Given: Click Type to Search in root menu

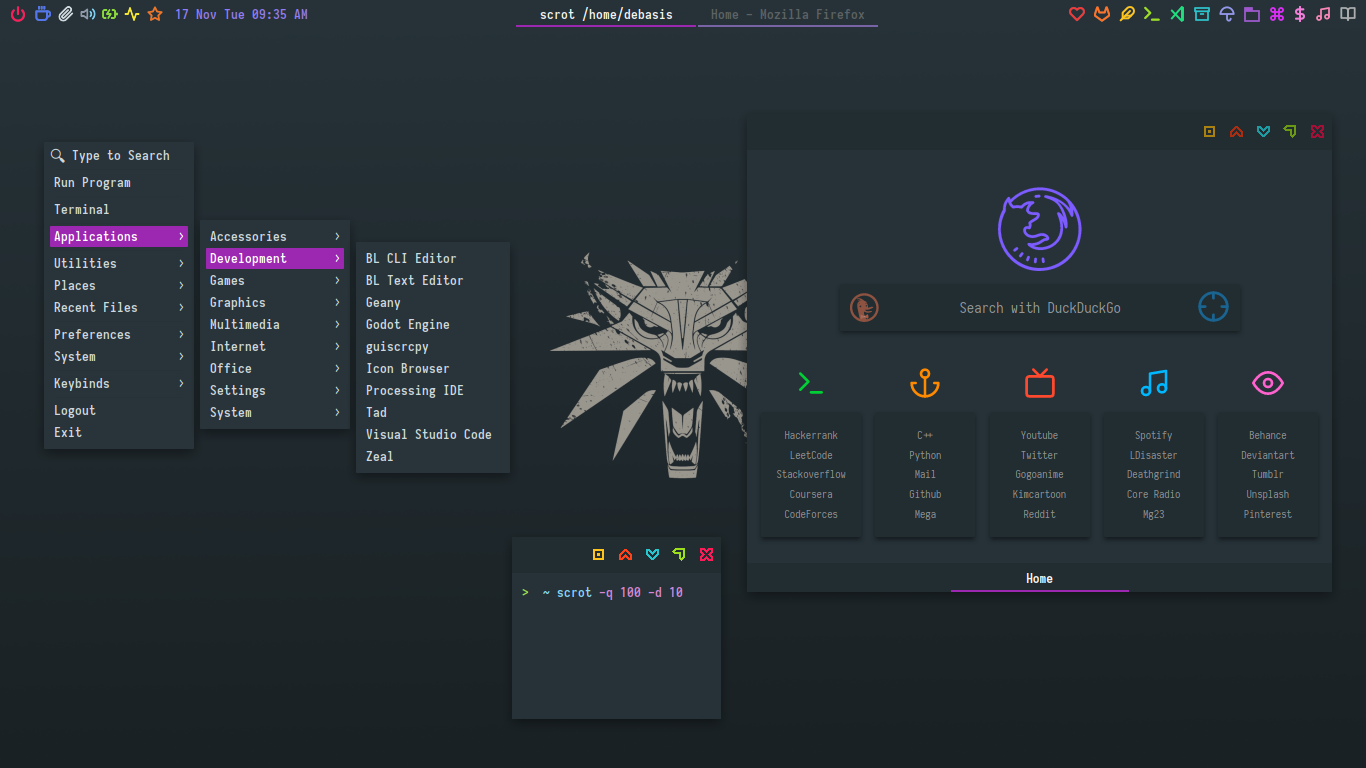Looking at the screenshot, I should pos(119,155).
